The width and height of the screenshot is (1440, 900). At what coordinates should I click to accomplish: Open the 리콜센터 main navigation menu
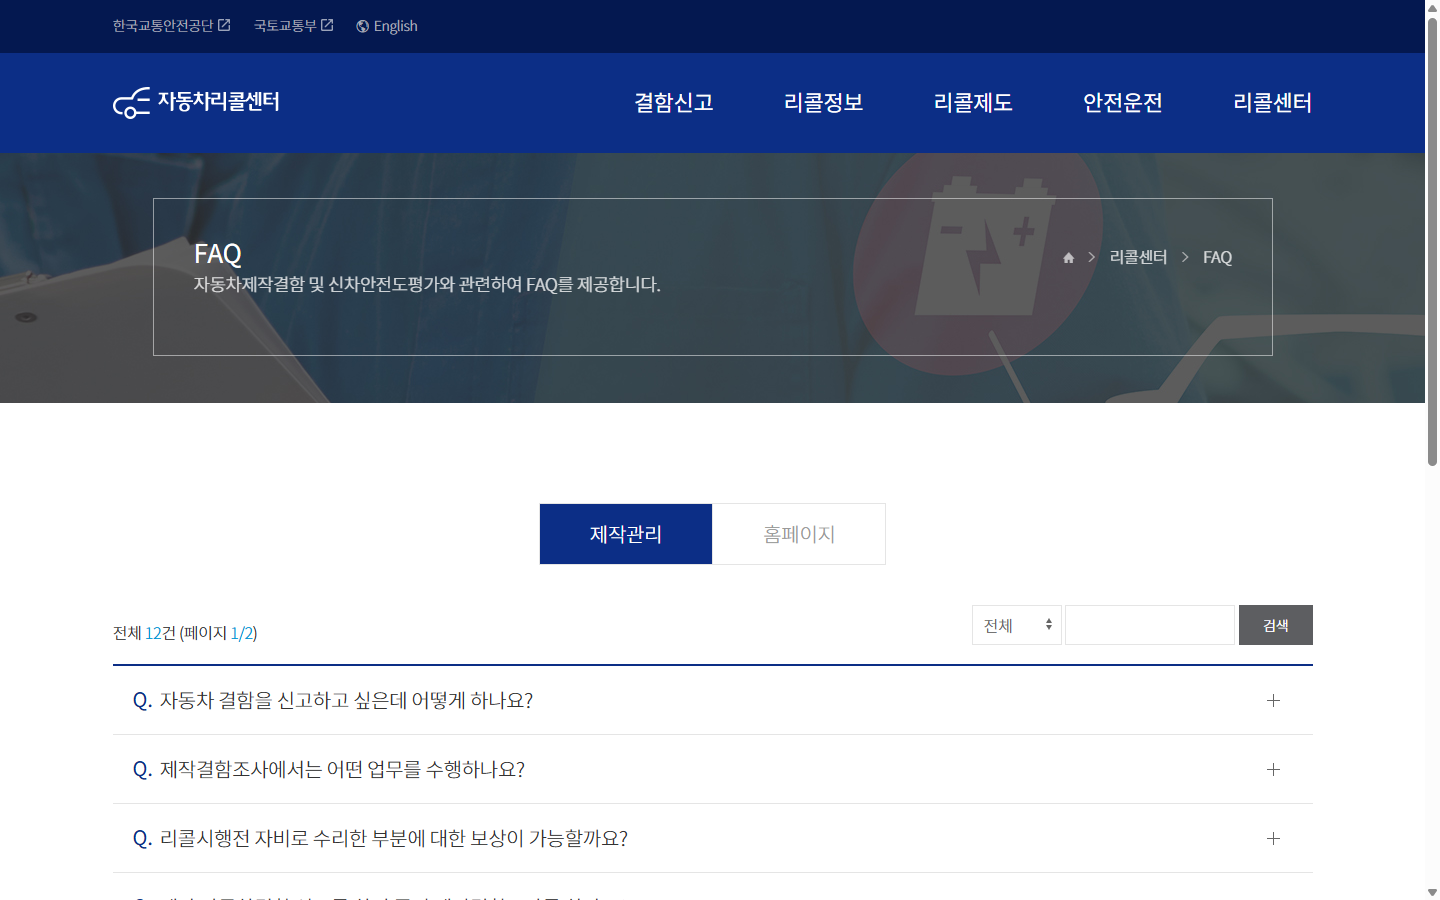[1273, 103]
